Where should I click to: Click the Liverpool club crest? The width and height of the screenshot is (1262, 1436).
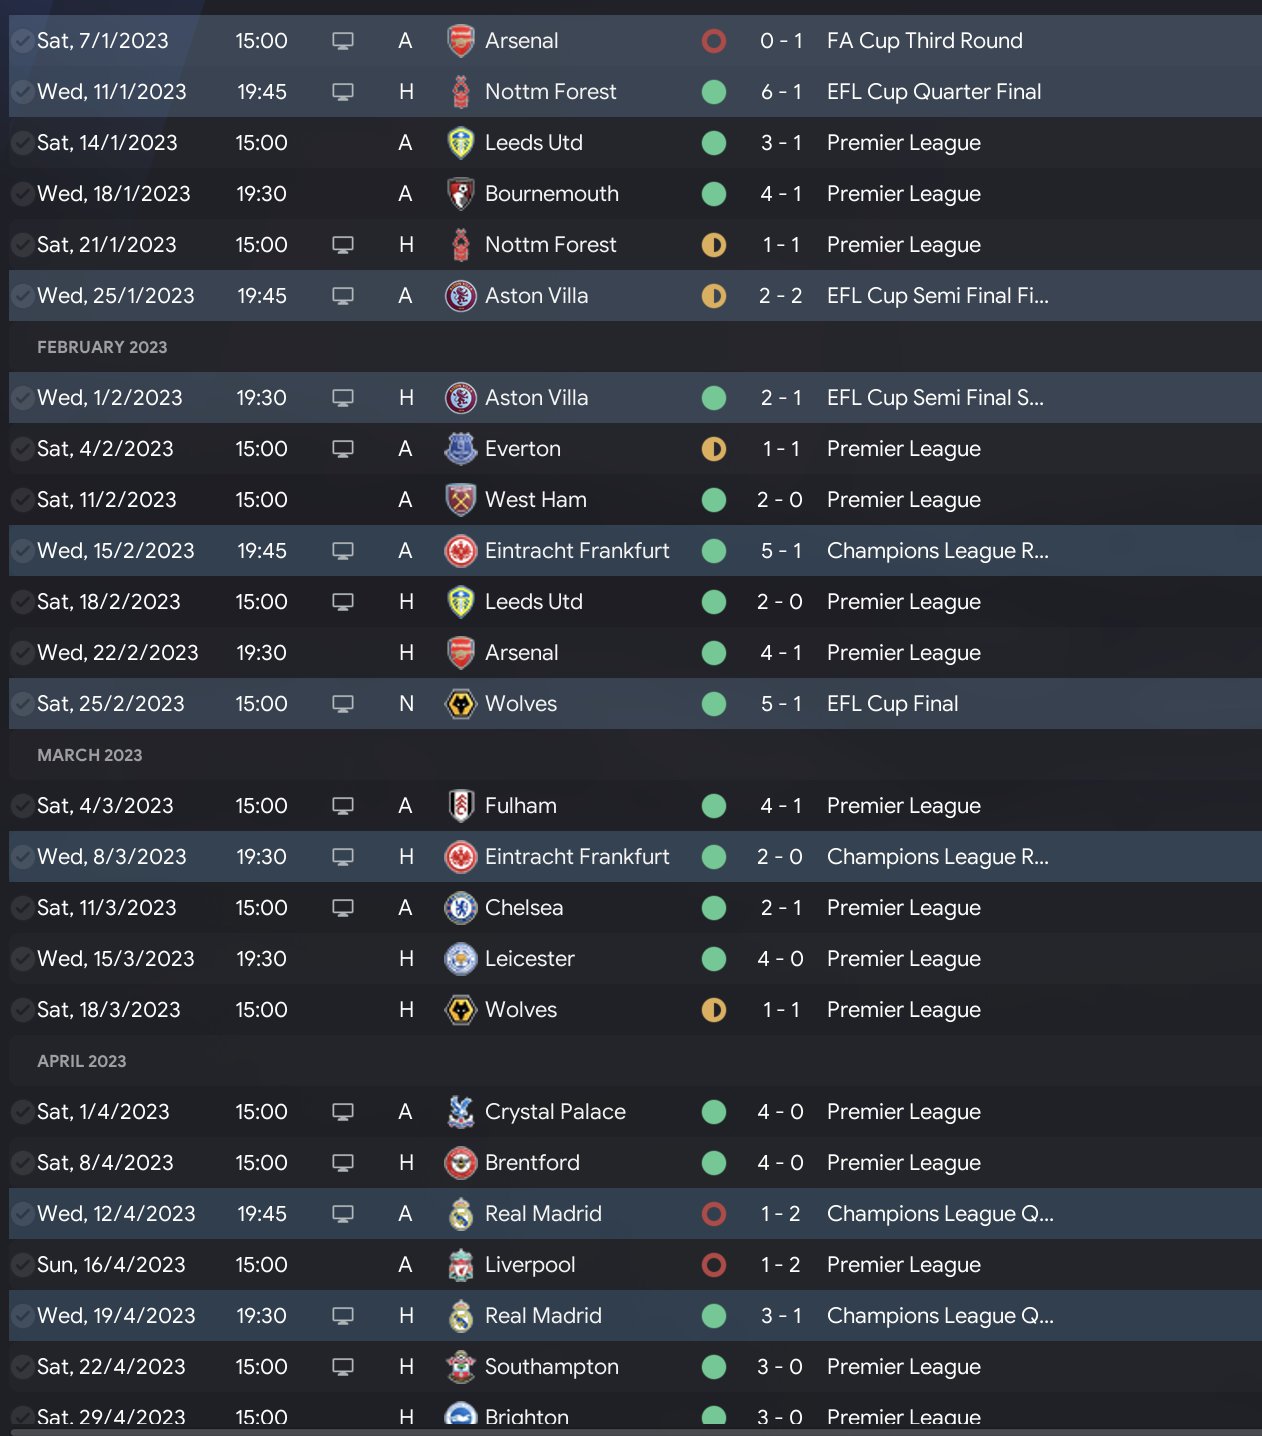[x=460, y=1265]
